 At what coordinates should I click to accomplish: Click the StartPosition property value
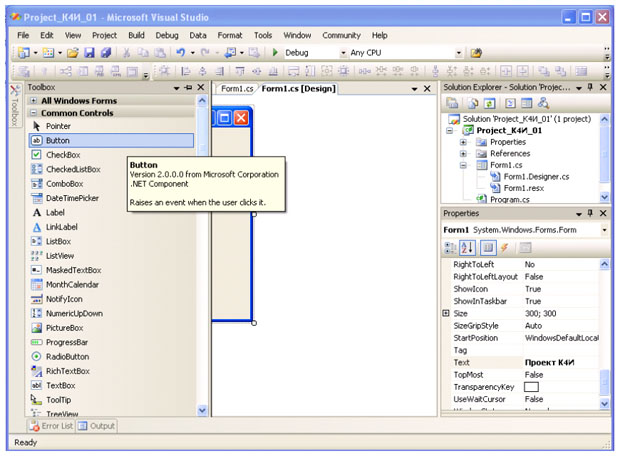click(561, 338)
